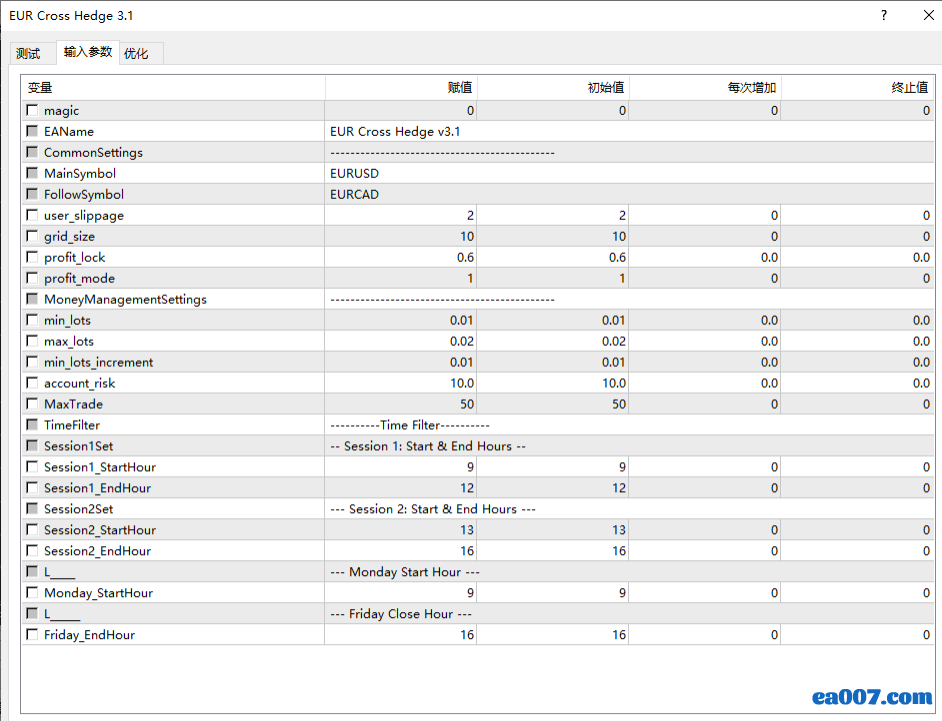
Task: Select user_slippage 初始值 cell
Action: pos(553,216)
